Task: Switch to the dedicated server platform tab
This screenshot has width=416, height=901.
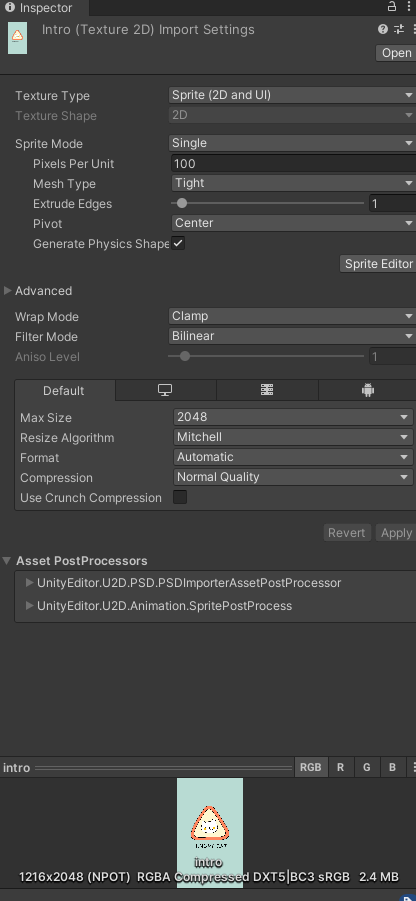Action: tap(267, 390)
